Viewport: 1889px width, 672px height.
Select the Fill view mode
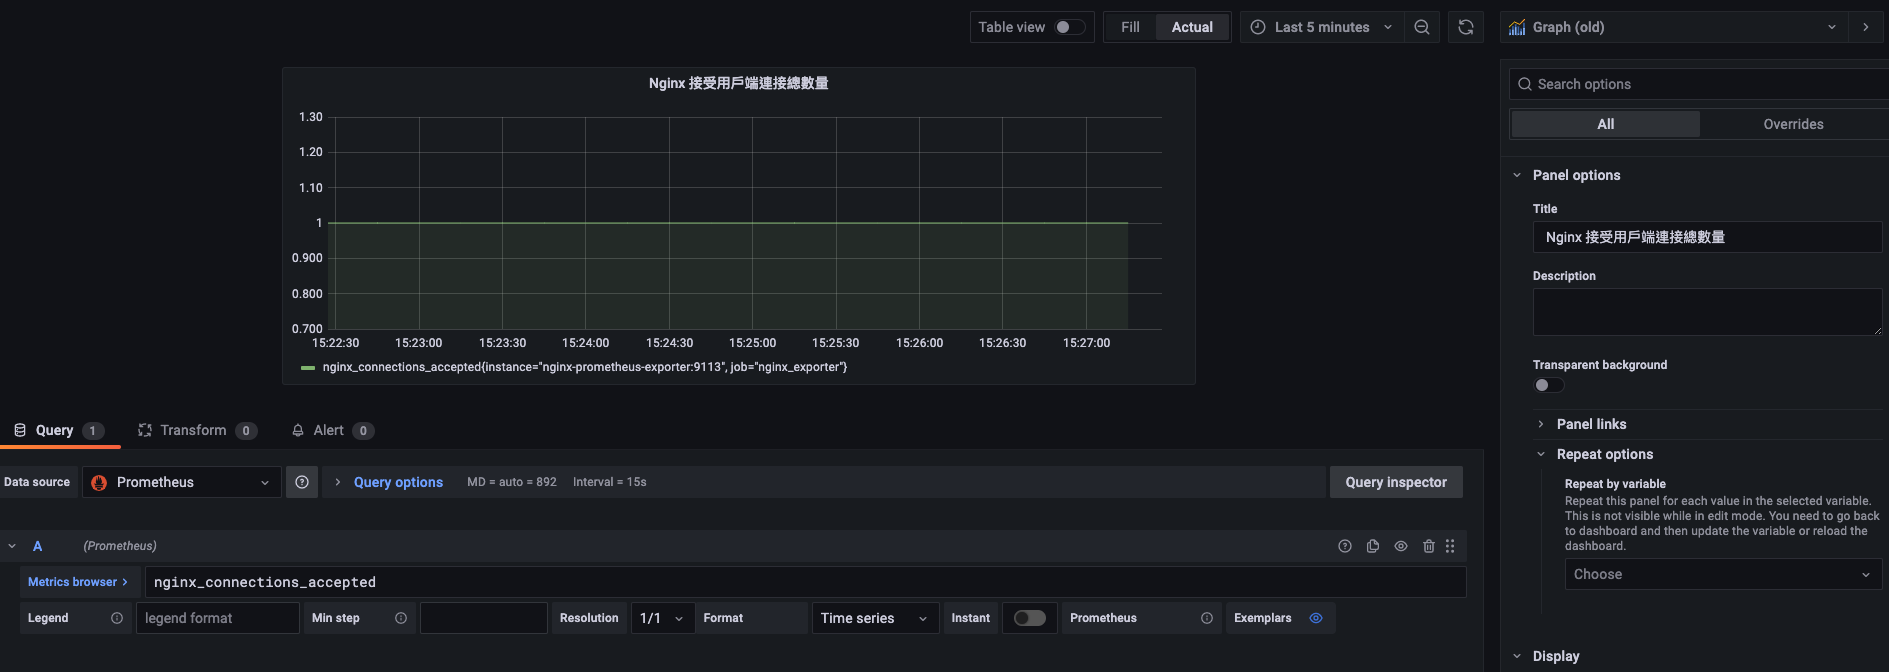click(1130, 27)
